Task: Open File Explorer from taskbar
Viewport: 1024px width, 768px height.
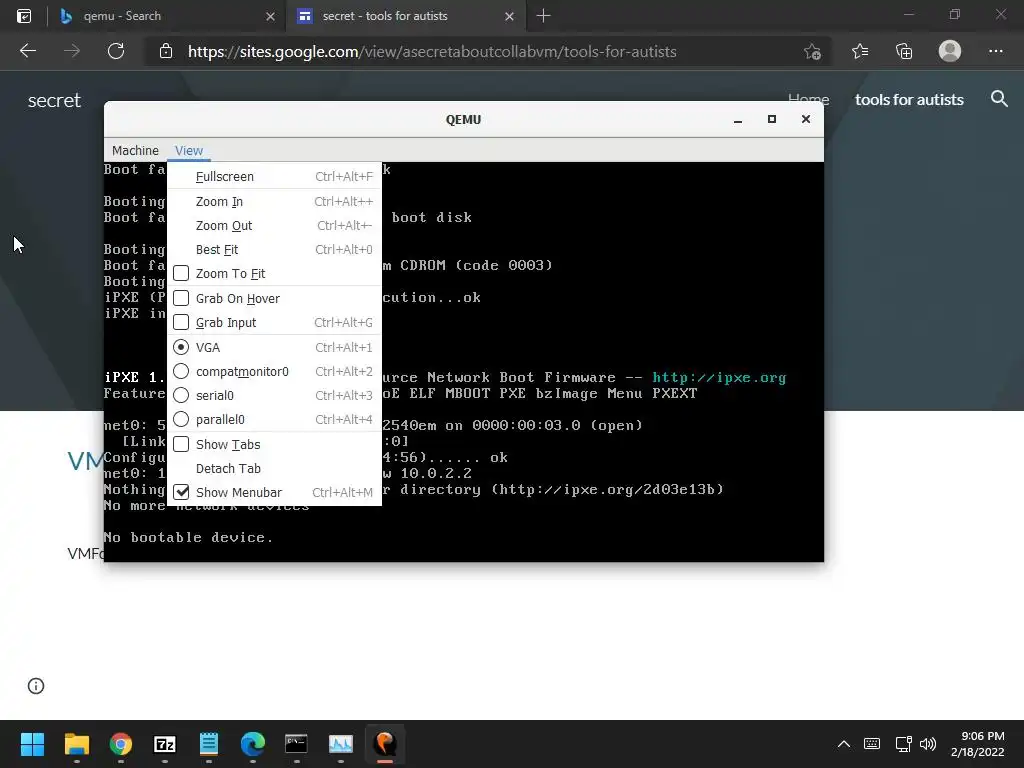Action: click(x=76, y=744)
